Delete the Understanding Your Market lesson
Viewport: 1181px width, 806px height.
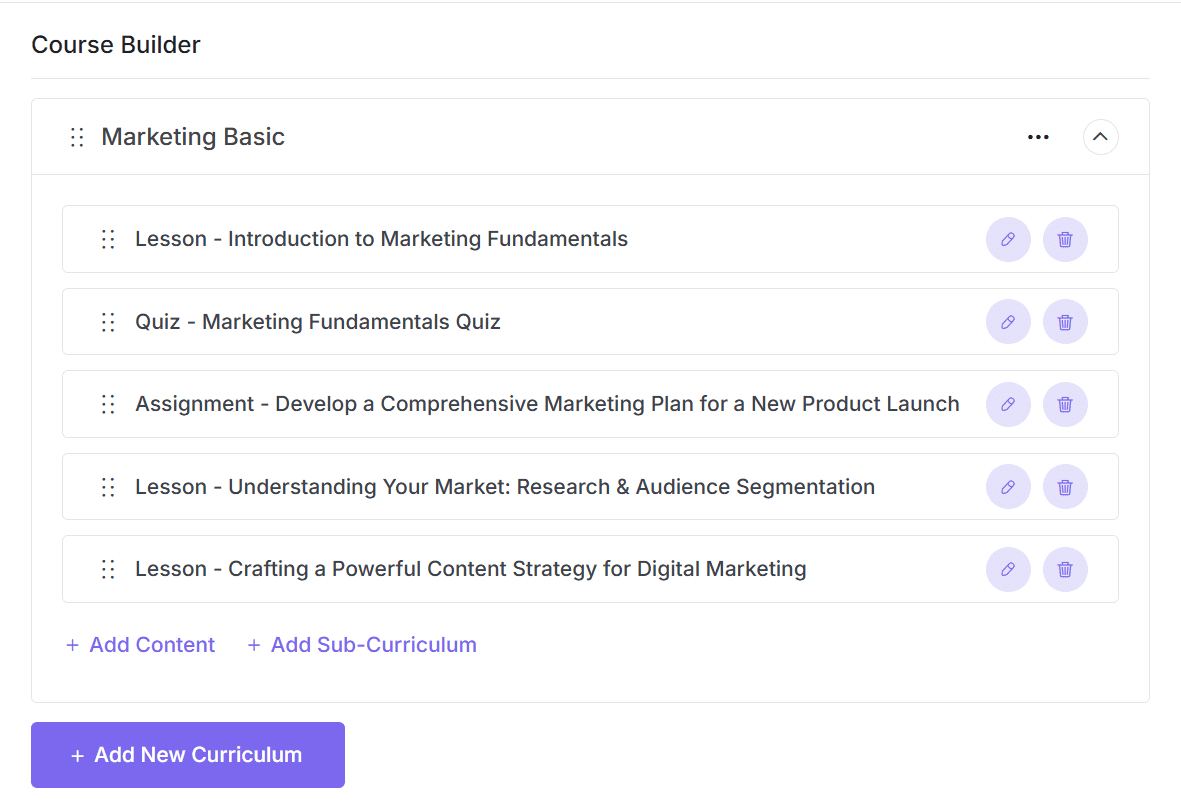tap(1065, 487)
